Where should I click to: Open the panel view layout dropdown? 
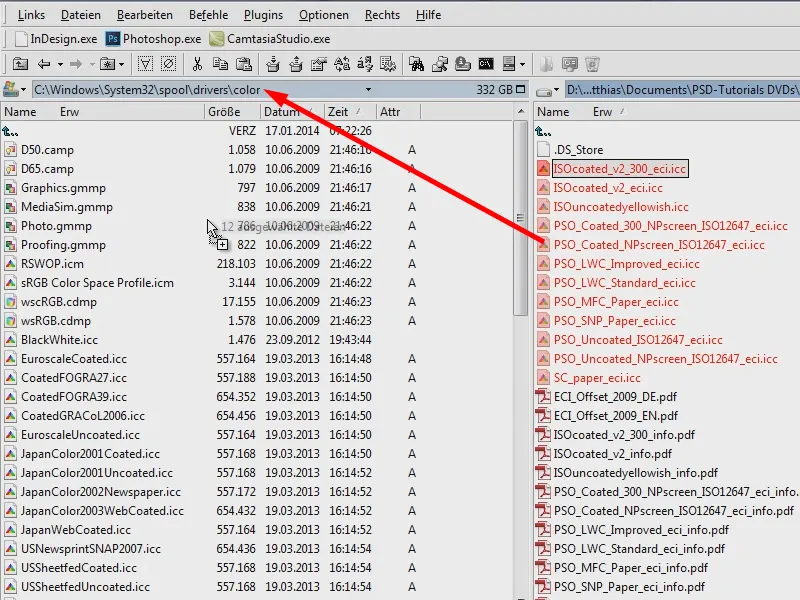point(522,63)
